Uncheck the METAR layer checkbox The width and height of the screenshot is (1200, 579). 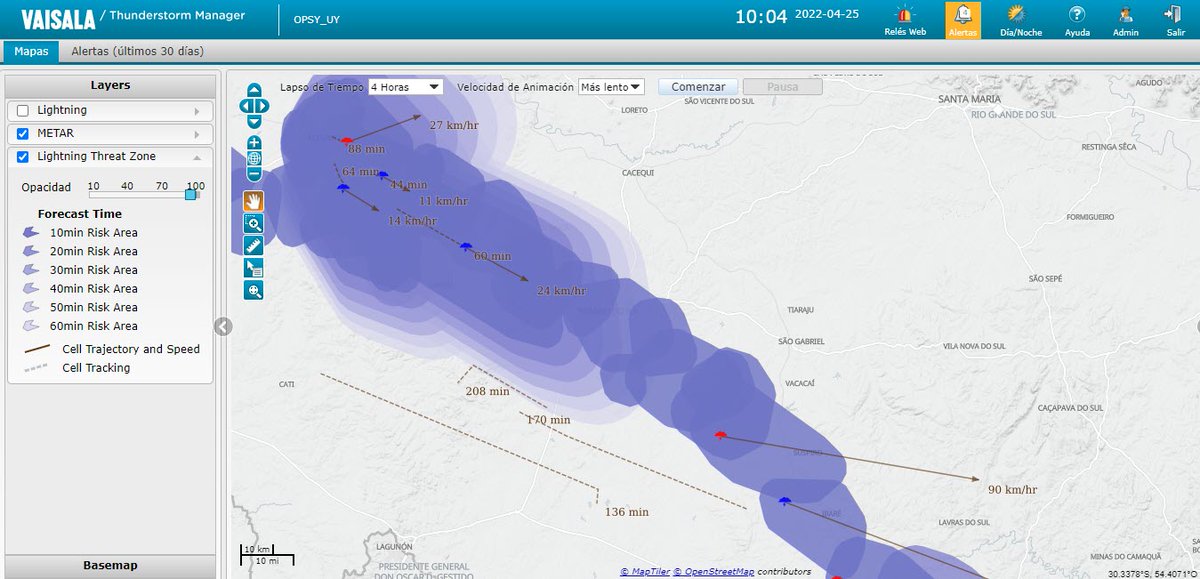pos(23,133)
